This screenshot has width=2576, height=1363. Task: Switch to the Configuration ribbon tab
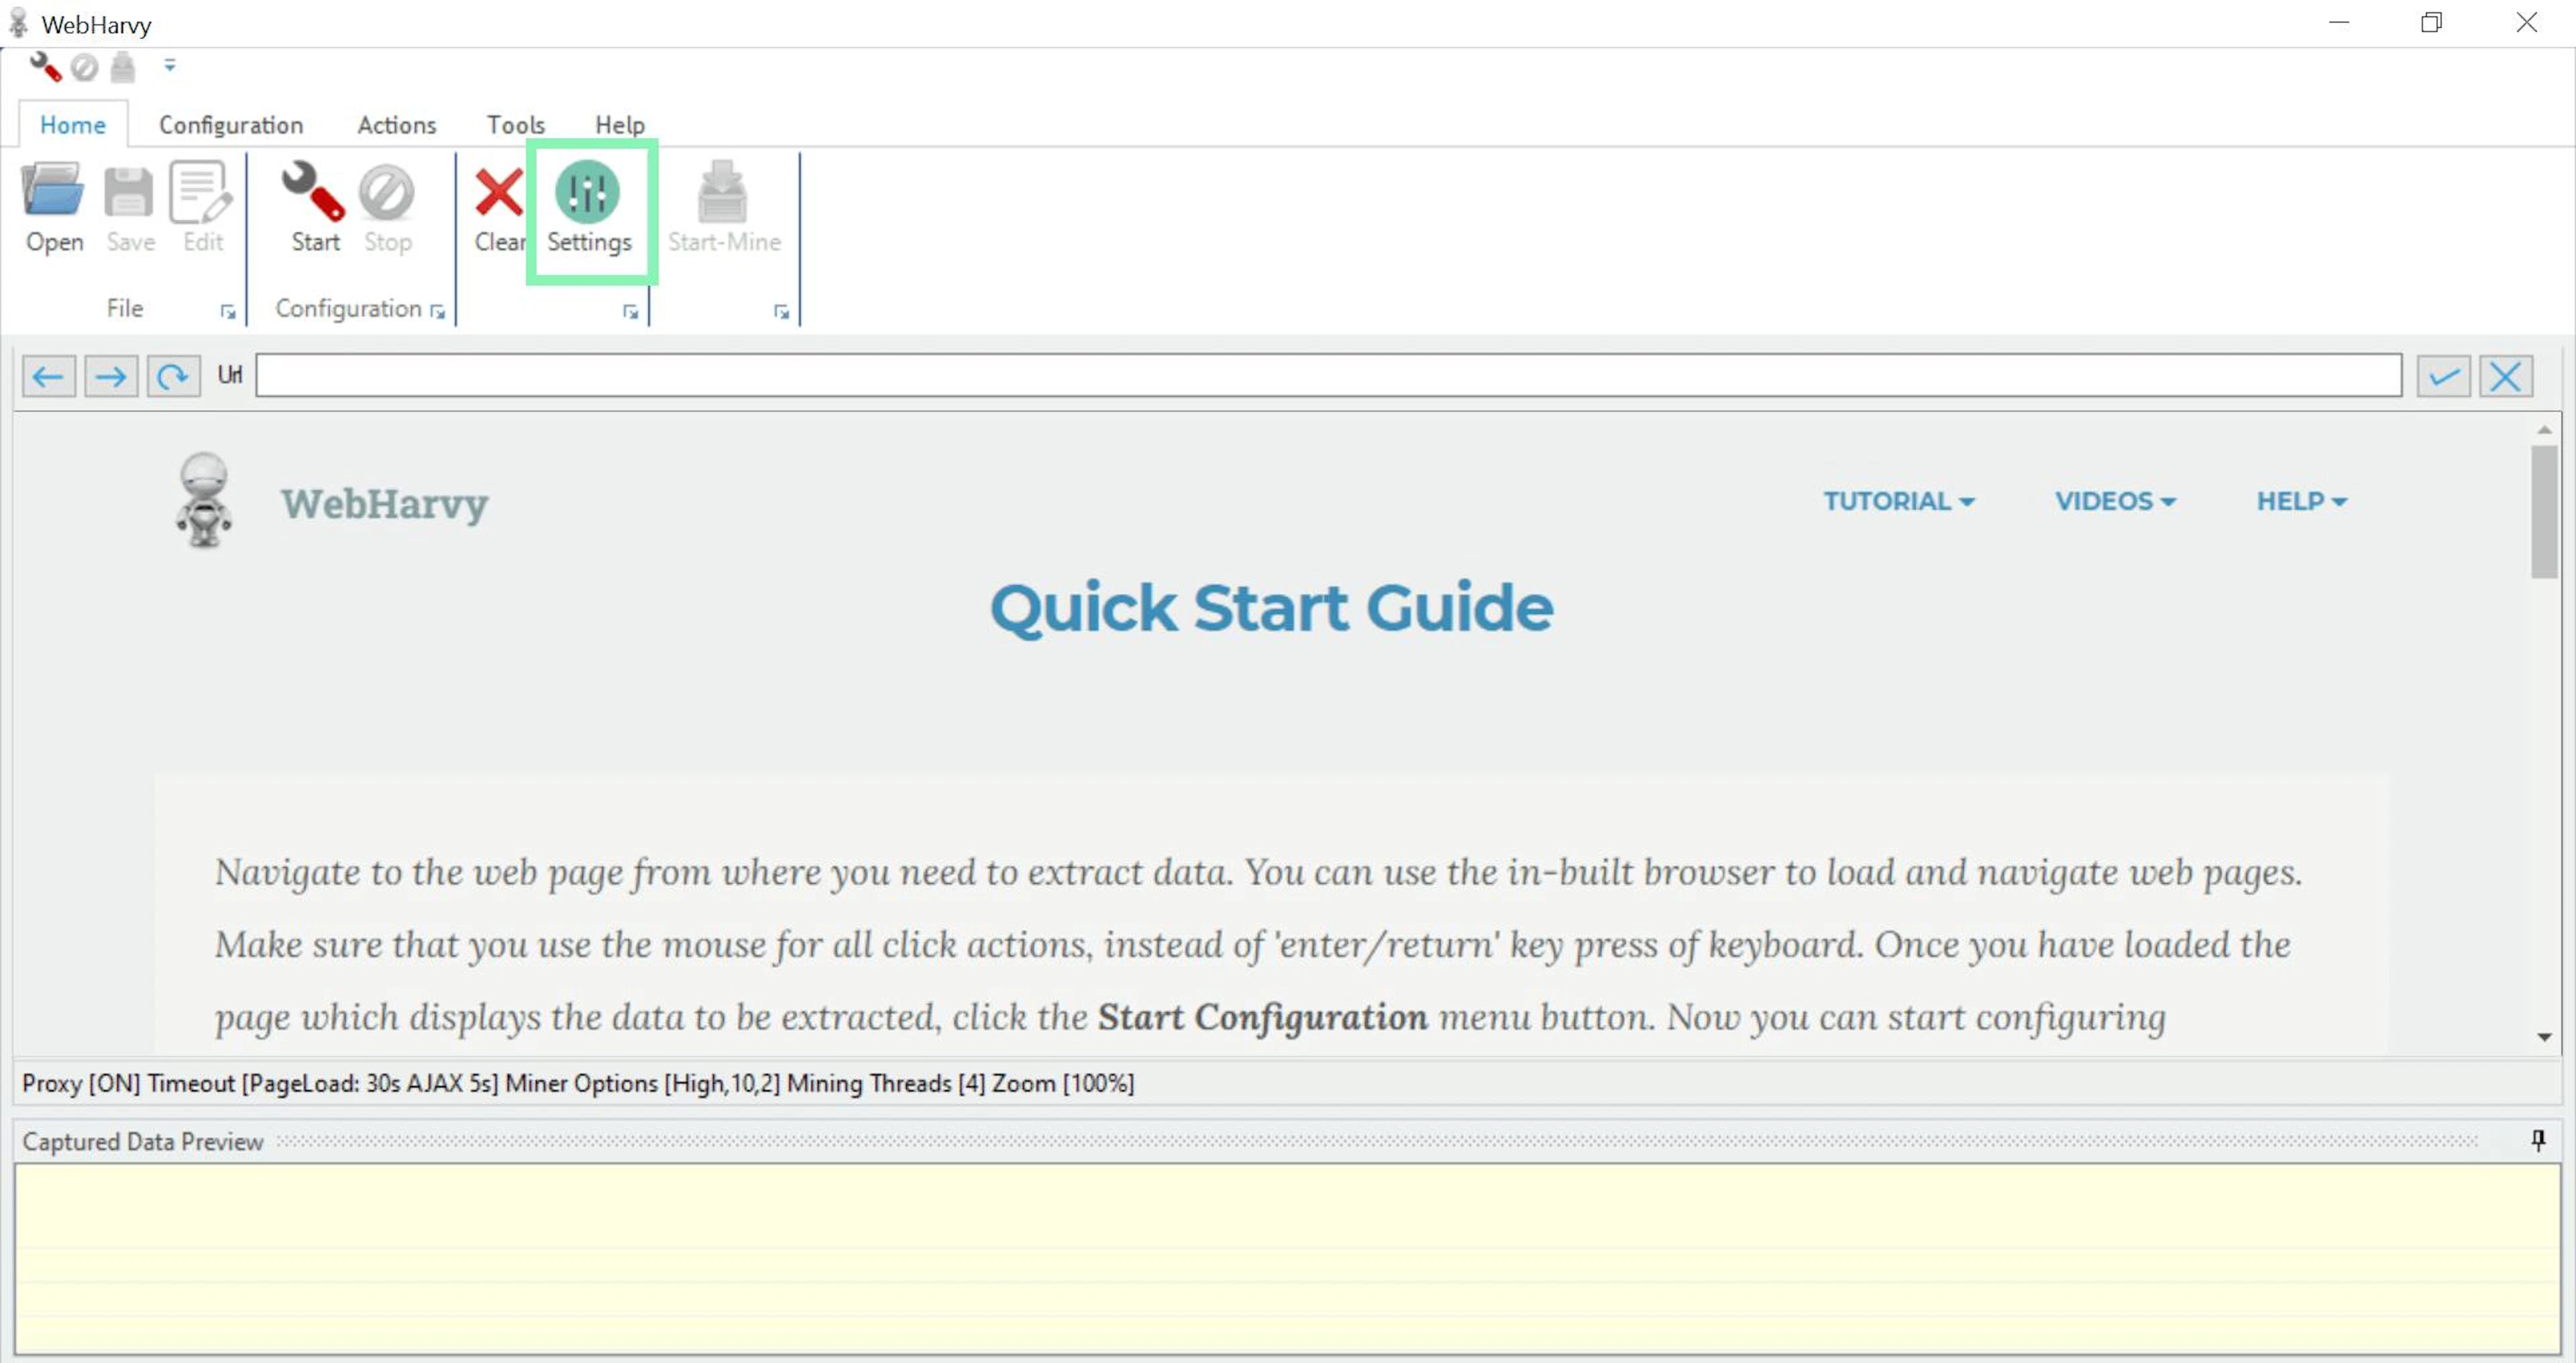[x=231, y=125]
